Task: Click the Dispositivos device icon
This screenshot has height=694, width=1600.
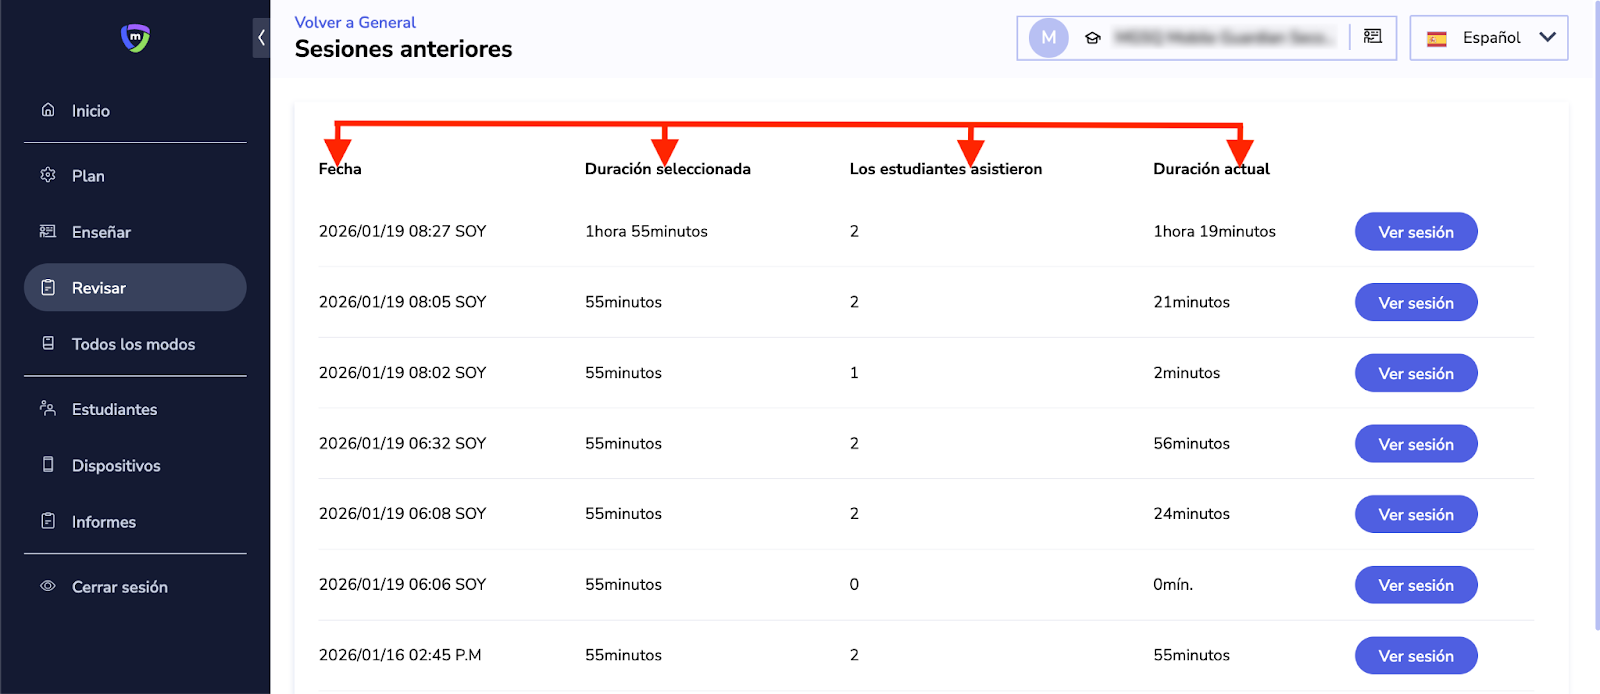Action: [x=48, y=464]
